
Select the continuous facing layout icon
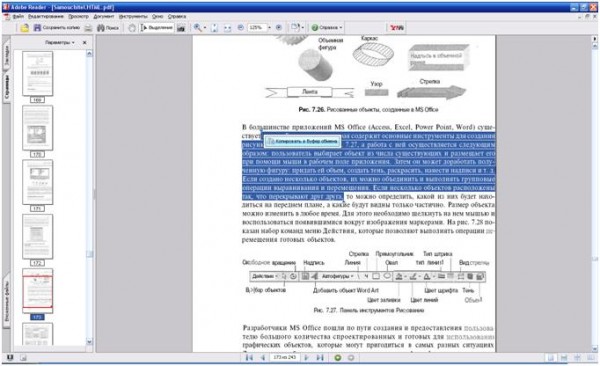(577, 358)
